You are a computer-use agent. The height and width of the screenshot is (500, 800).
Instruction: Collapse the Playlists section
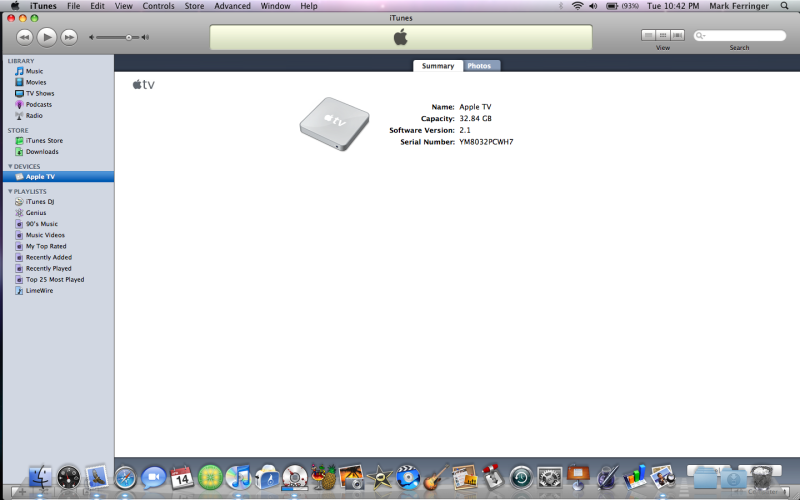[x=10, y=191]
